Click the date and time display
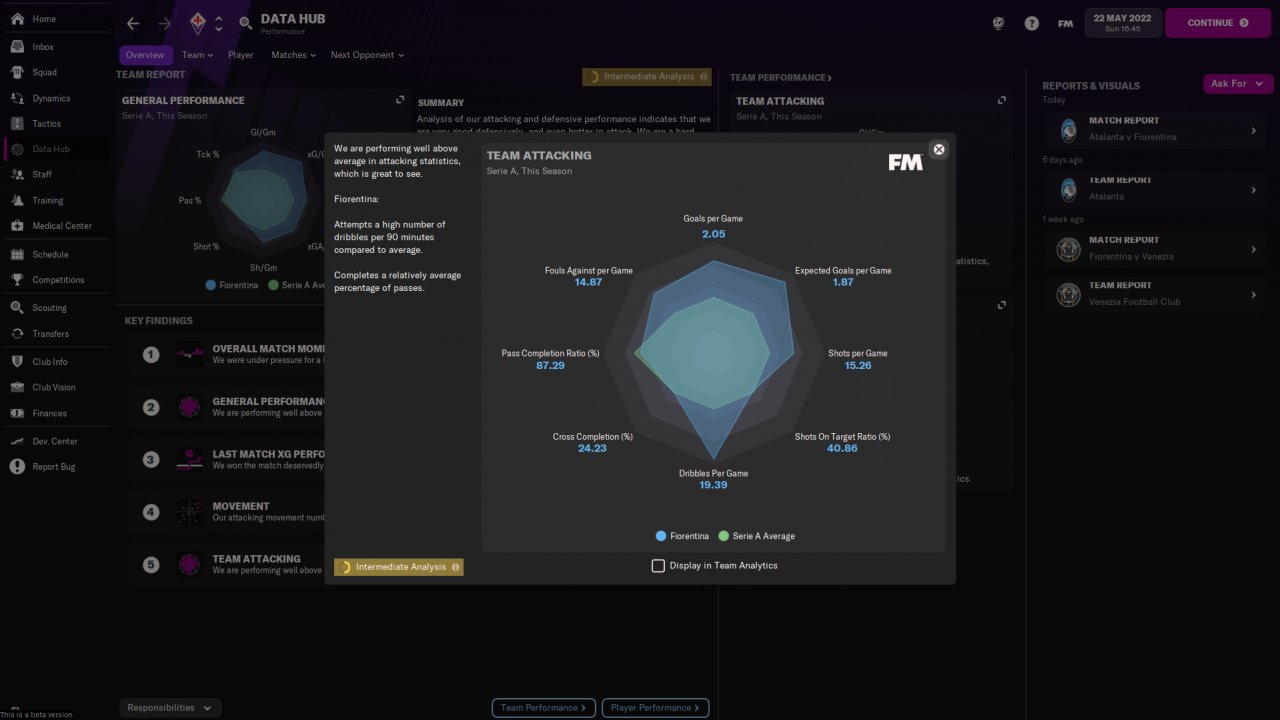 (x=1123, y=23)
